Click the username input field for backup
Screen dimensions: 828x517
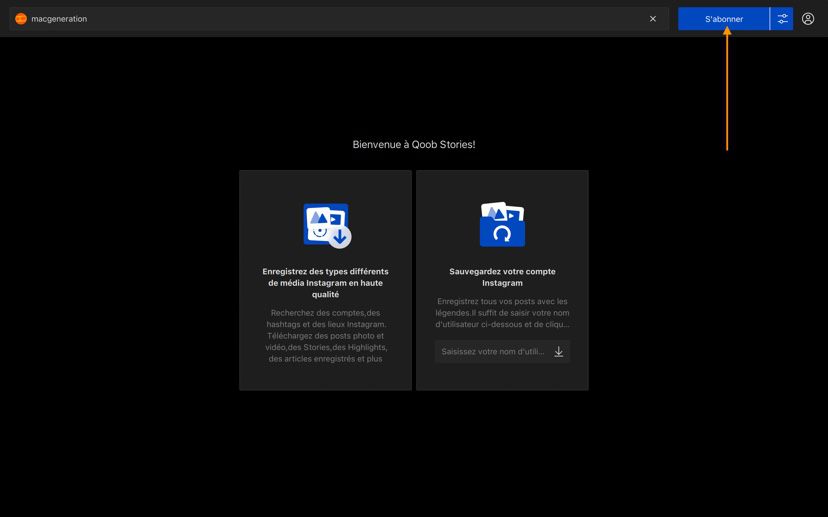coord(502,352)
